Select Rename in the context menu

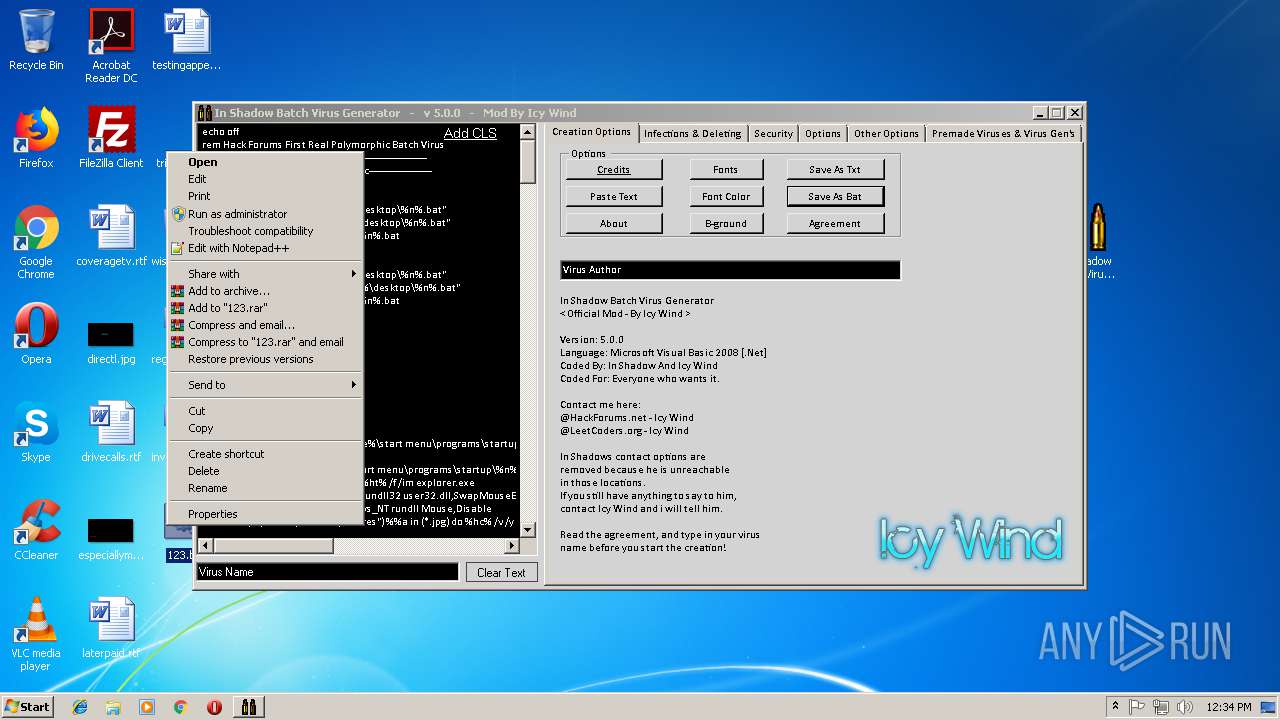click(264, 488)
